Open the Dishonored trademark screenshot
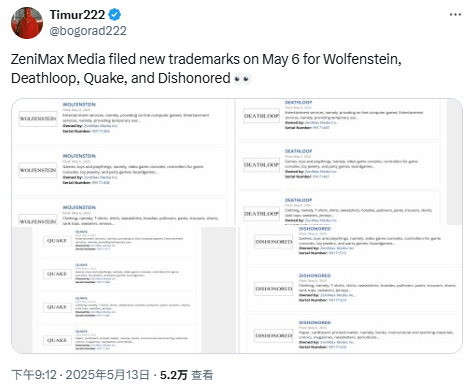The height and width of the screenshot is (392, 471). pos(349,289)
